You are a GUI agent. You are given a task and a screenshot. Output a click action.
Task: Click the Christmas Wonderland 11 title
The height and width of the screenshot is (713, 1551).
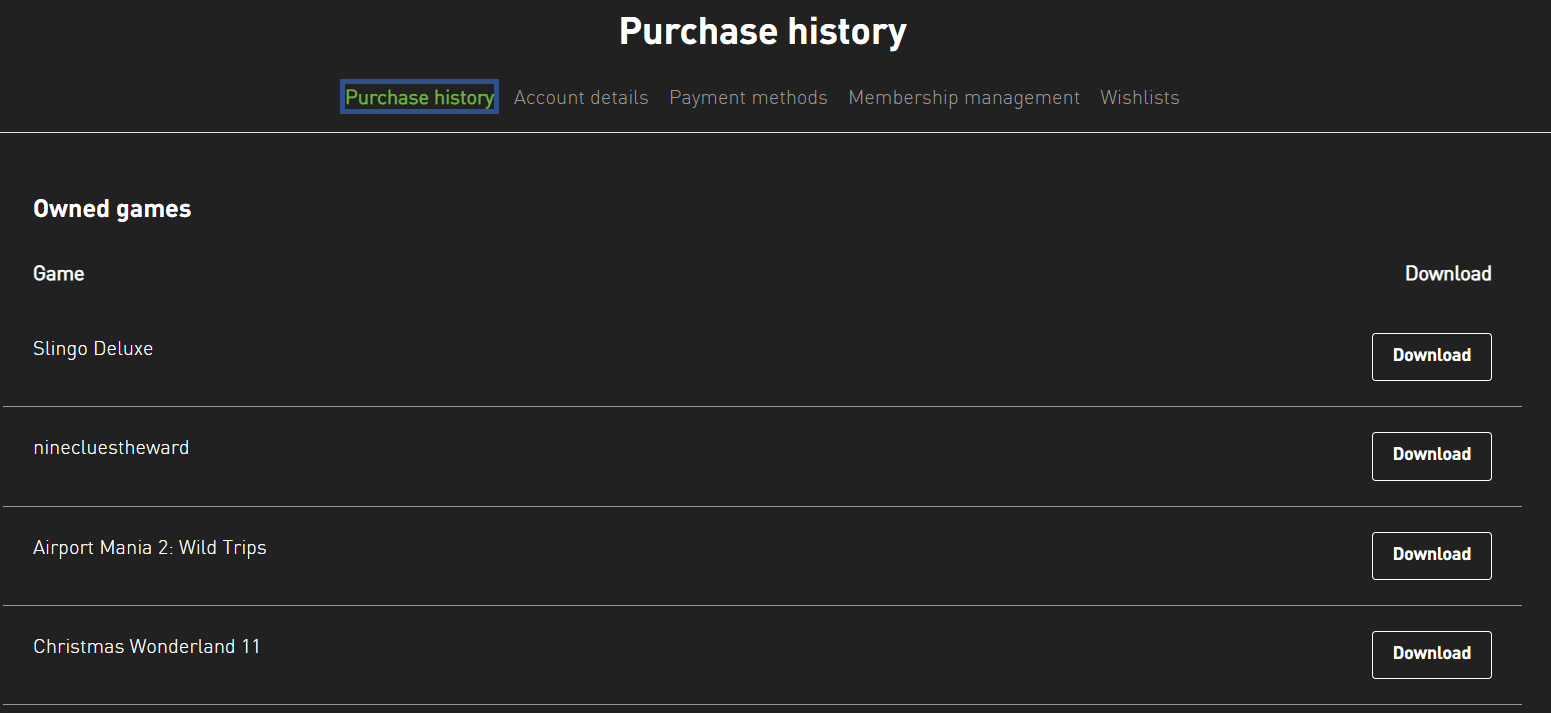[147, 647]
